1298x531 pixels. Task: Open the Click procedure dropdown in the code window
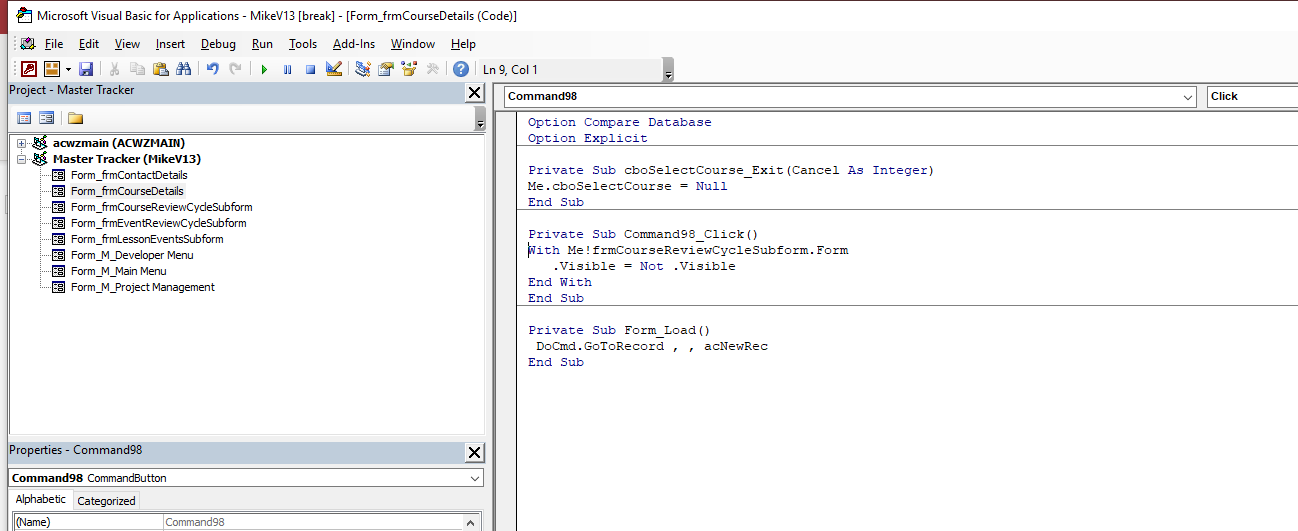click(1252, 97)
